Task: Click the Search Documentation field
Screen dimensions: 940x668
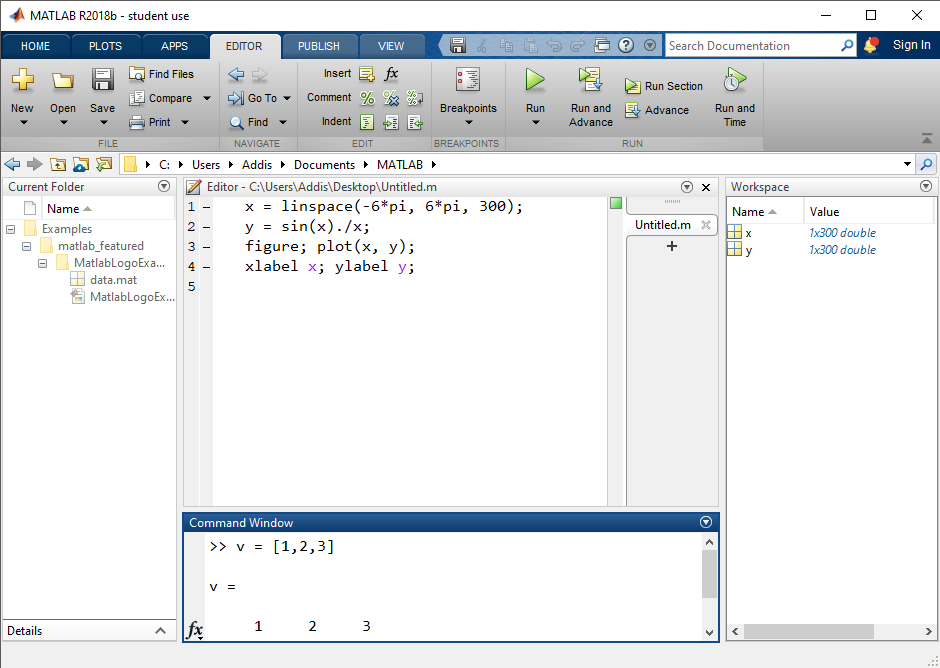Action: point(752,46)
